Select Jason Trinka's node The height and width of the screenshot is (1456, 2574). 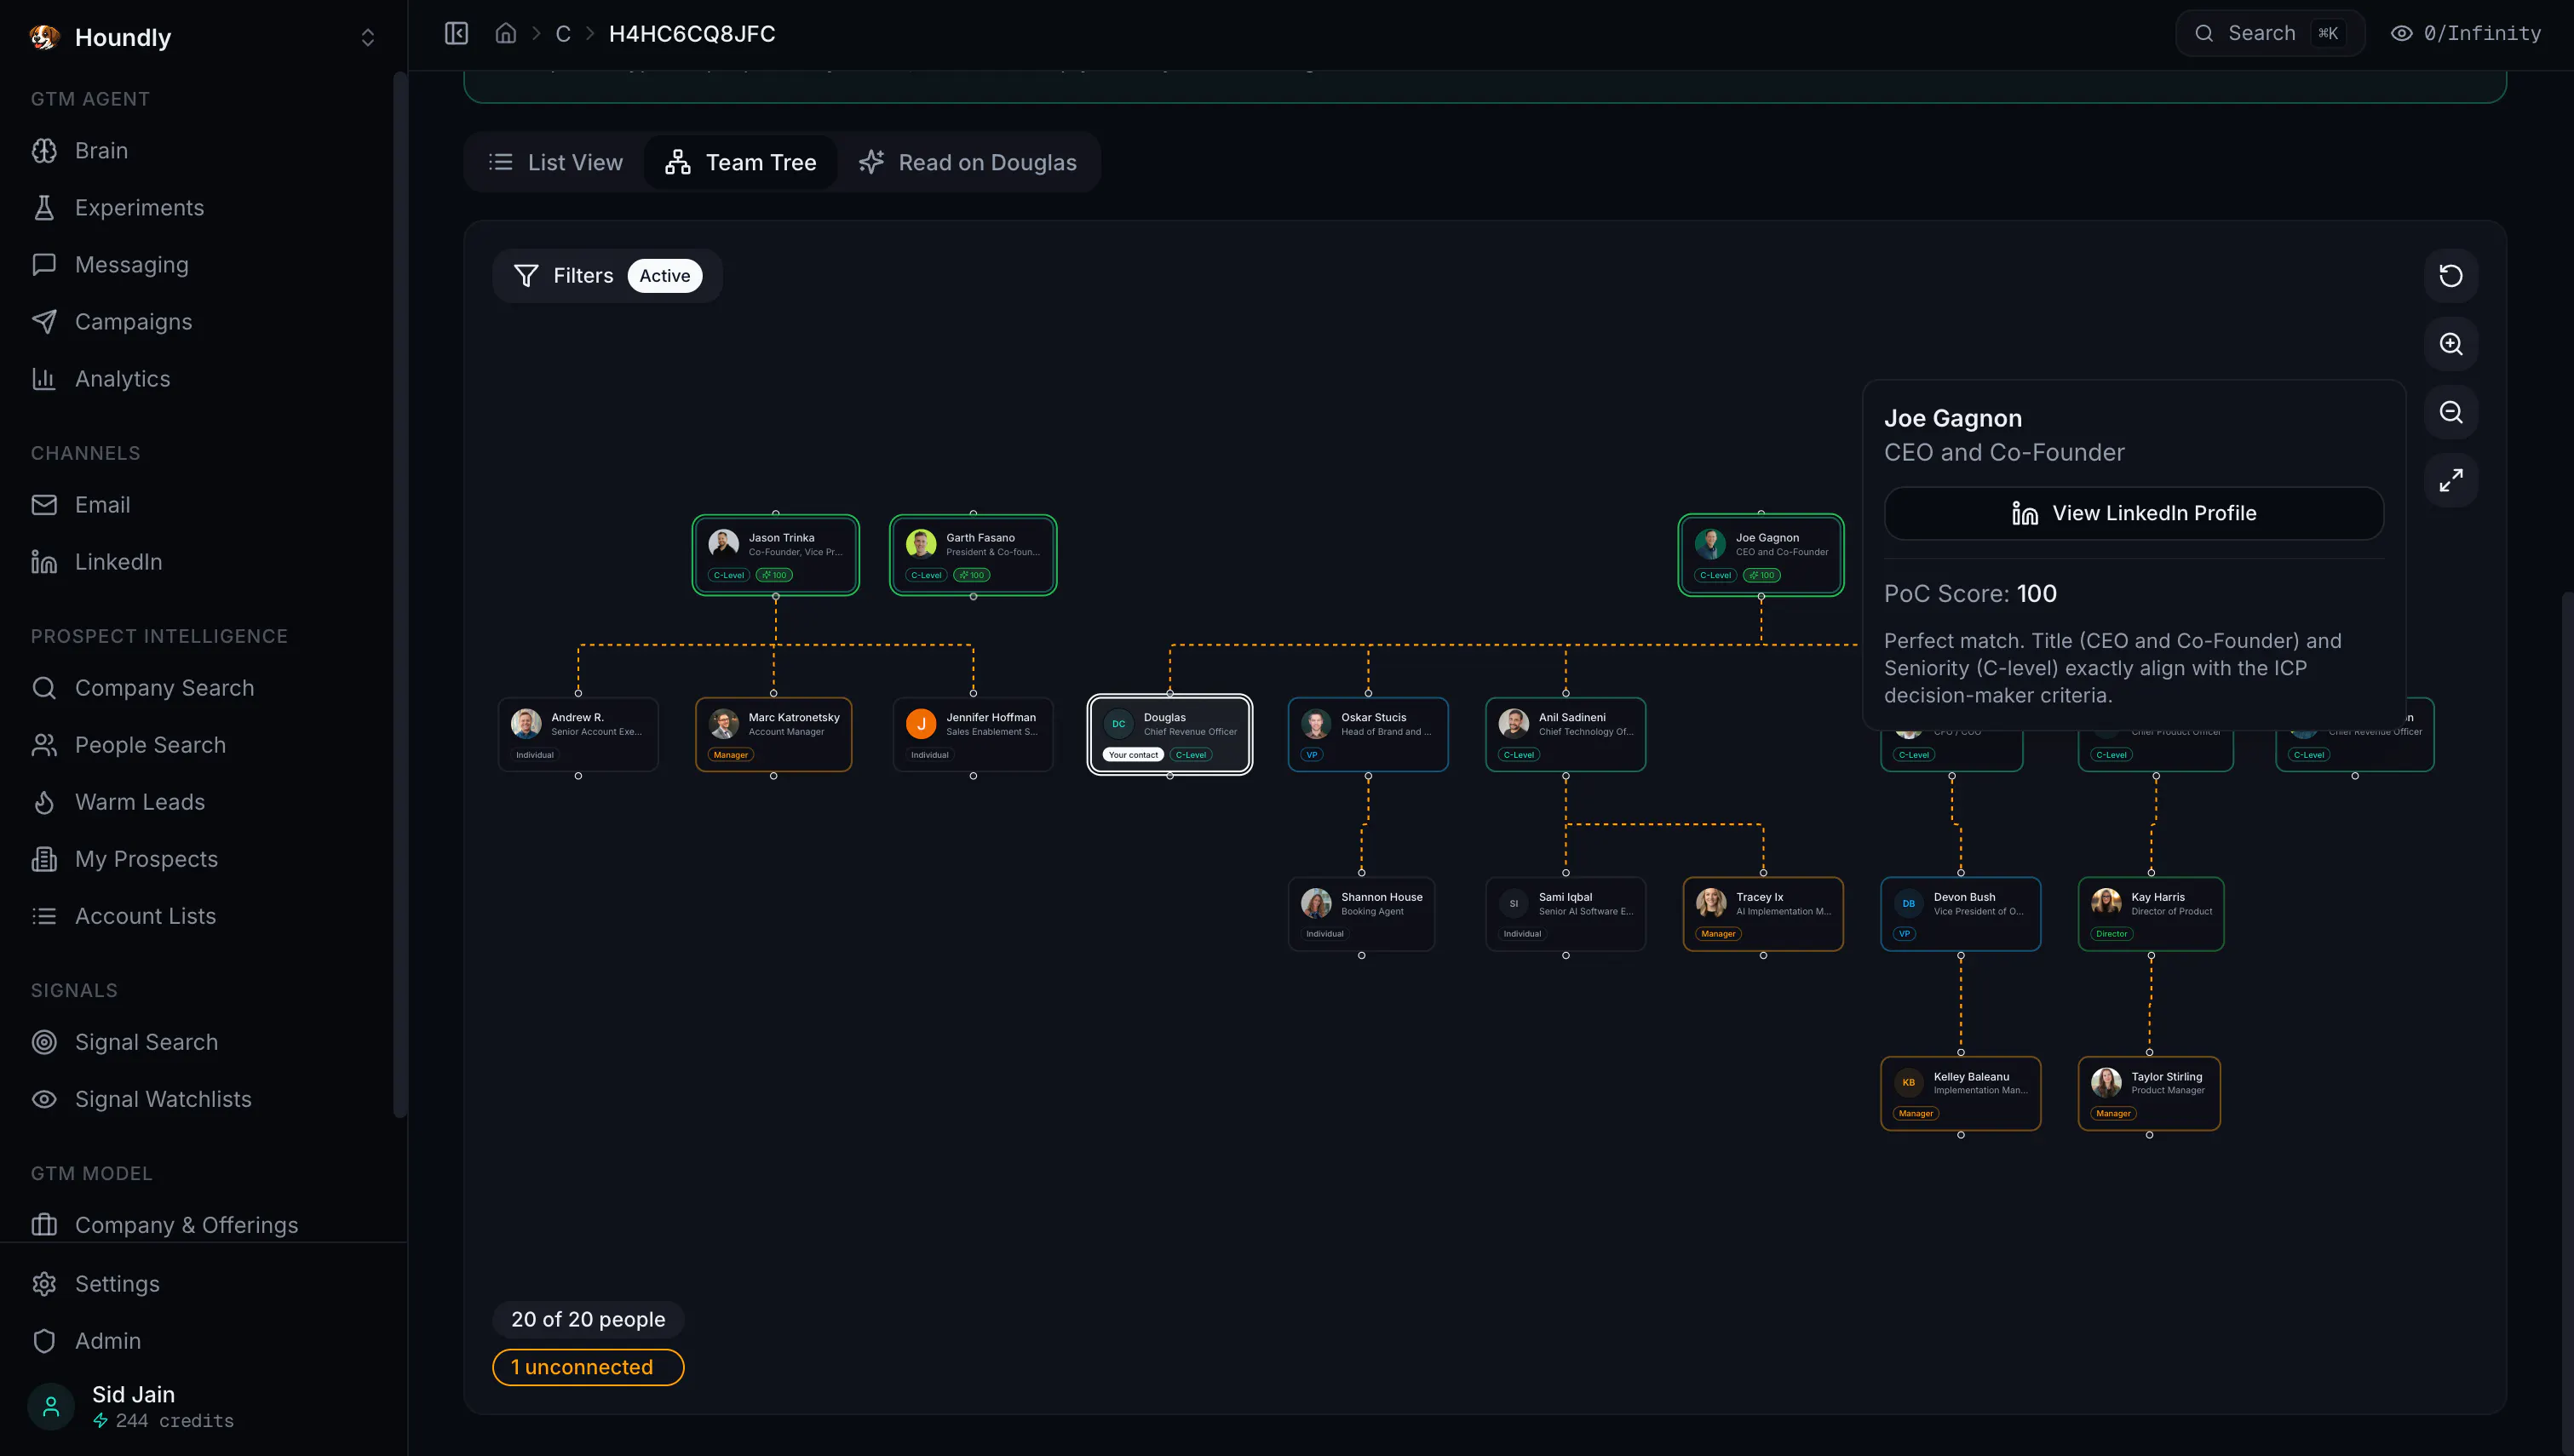[776, 555]
